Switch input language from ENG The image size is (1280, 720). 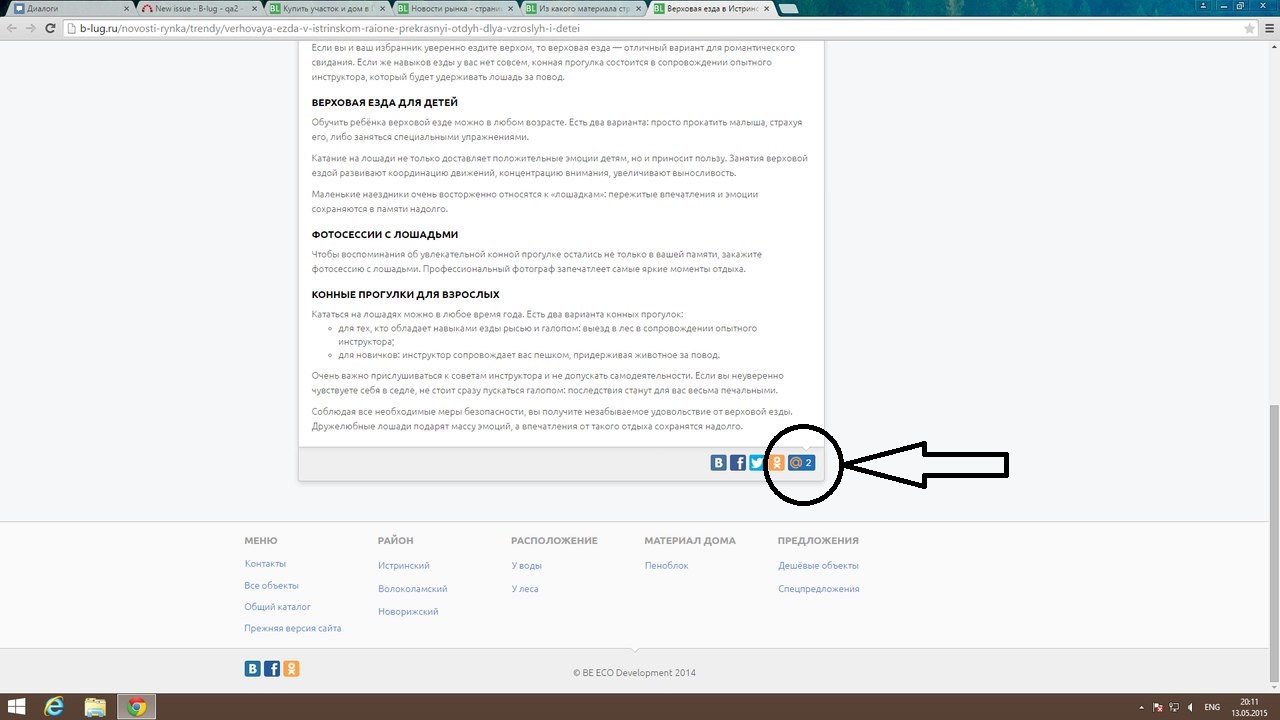point(1212,707)
